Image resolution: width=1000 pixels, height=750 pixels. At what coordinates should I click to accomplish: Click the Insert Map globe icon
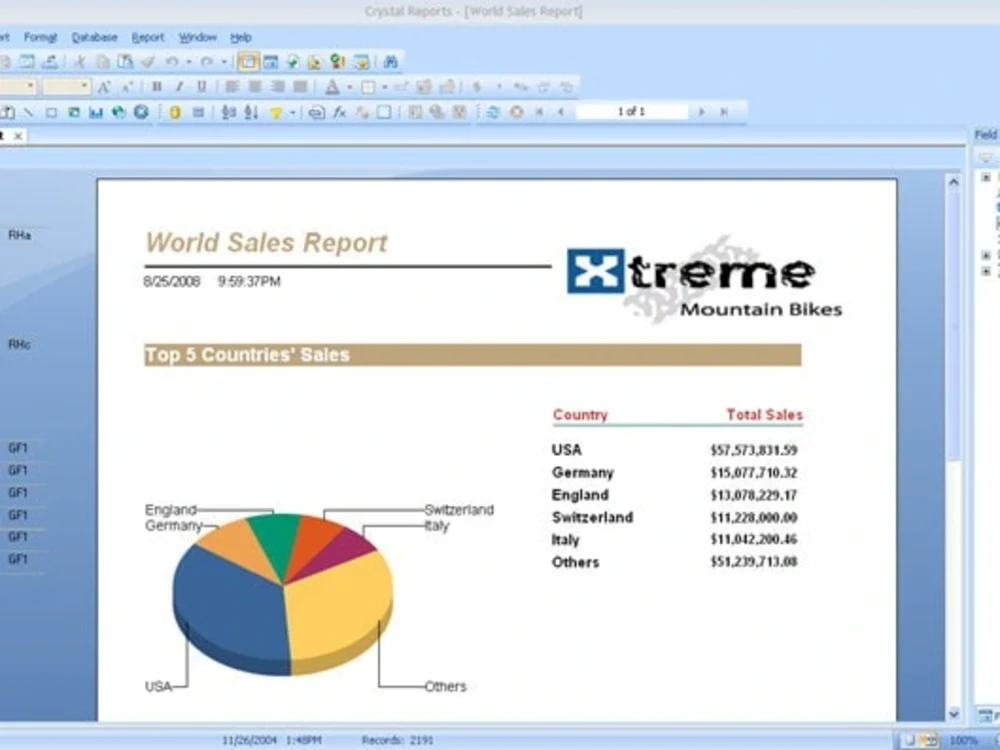click(x=119, y=112)
